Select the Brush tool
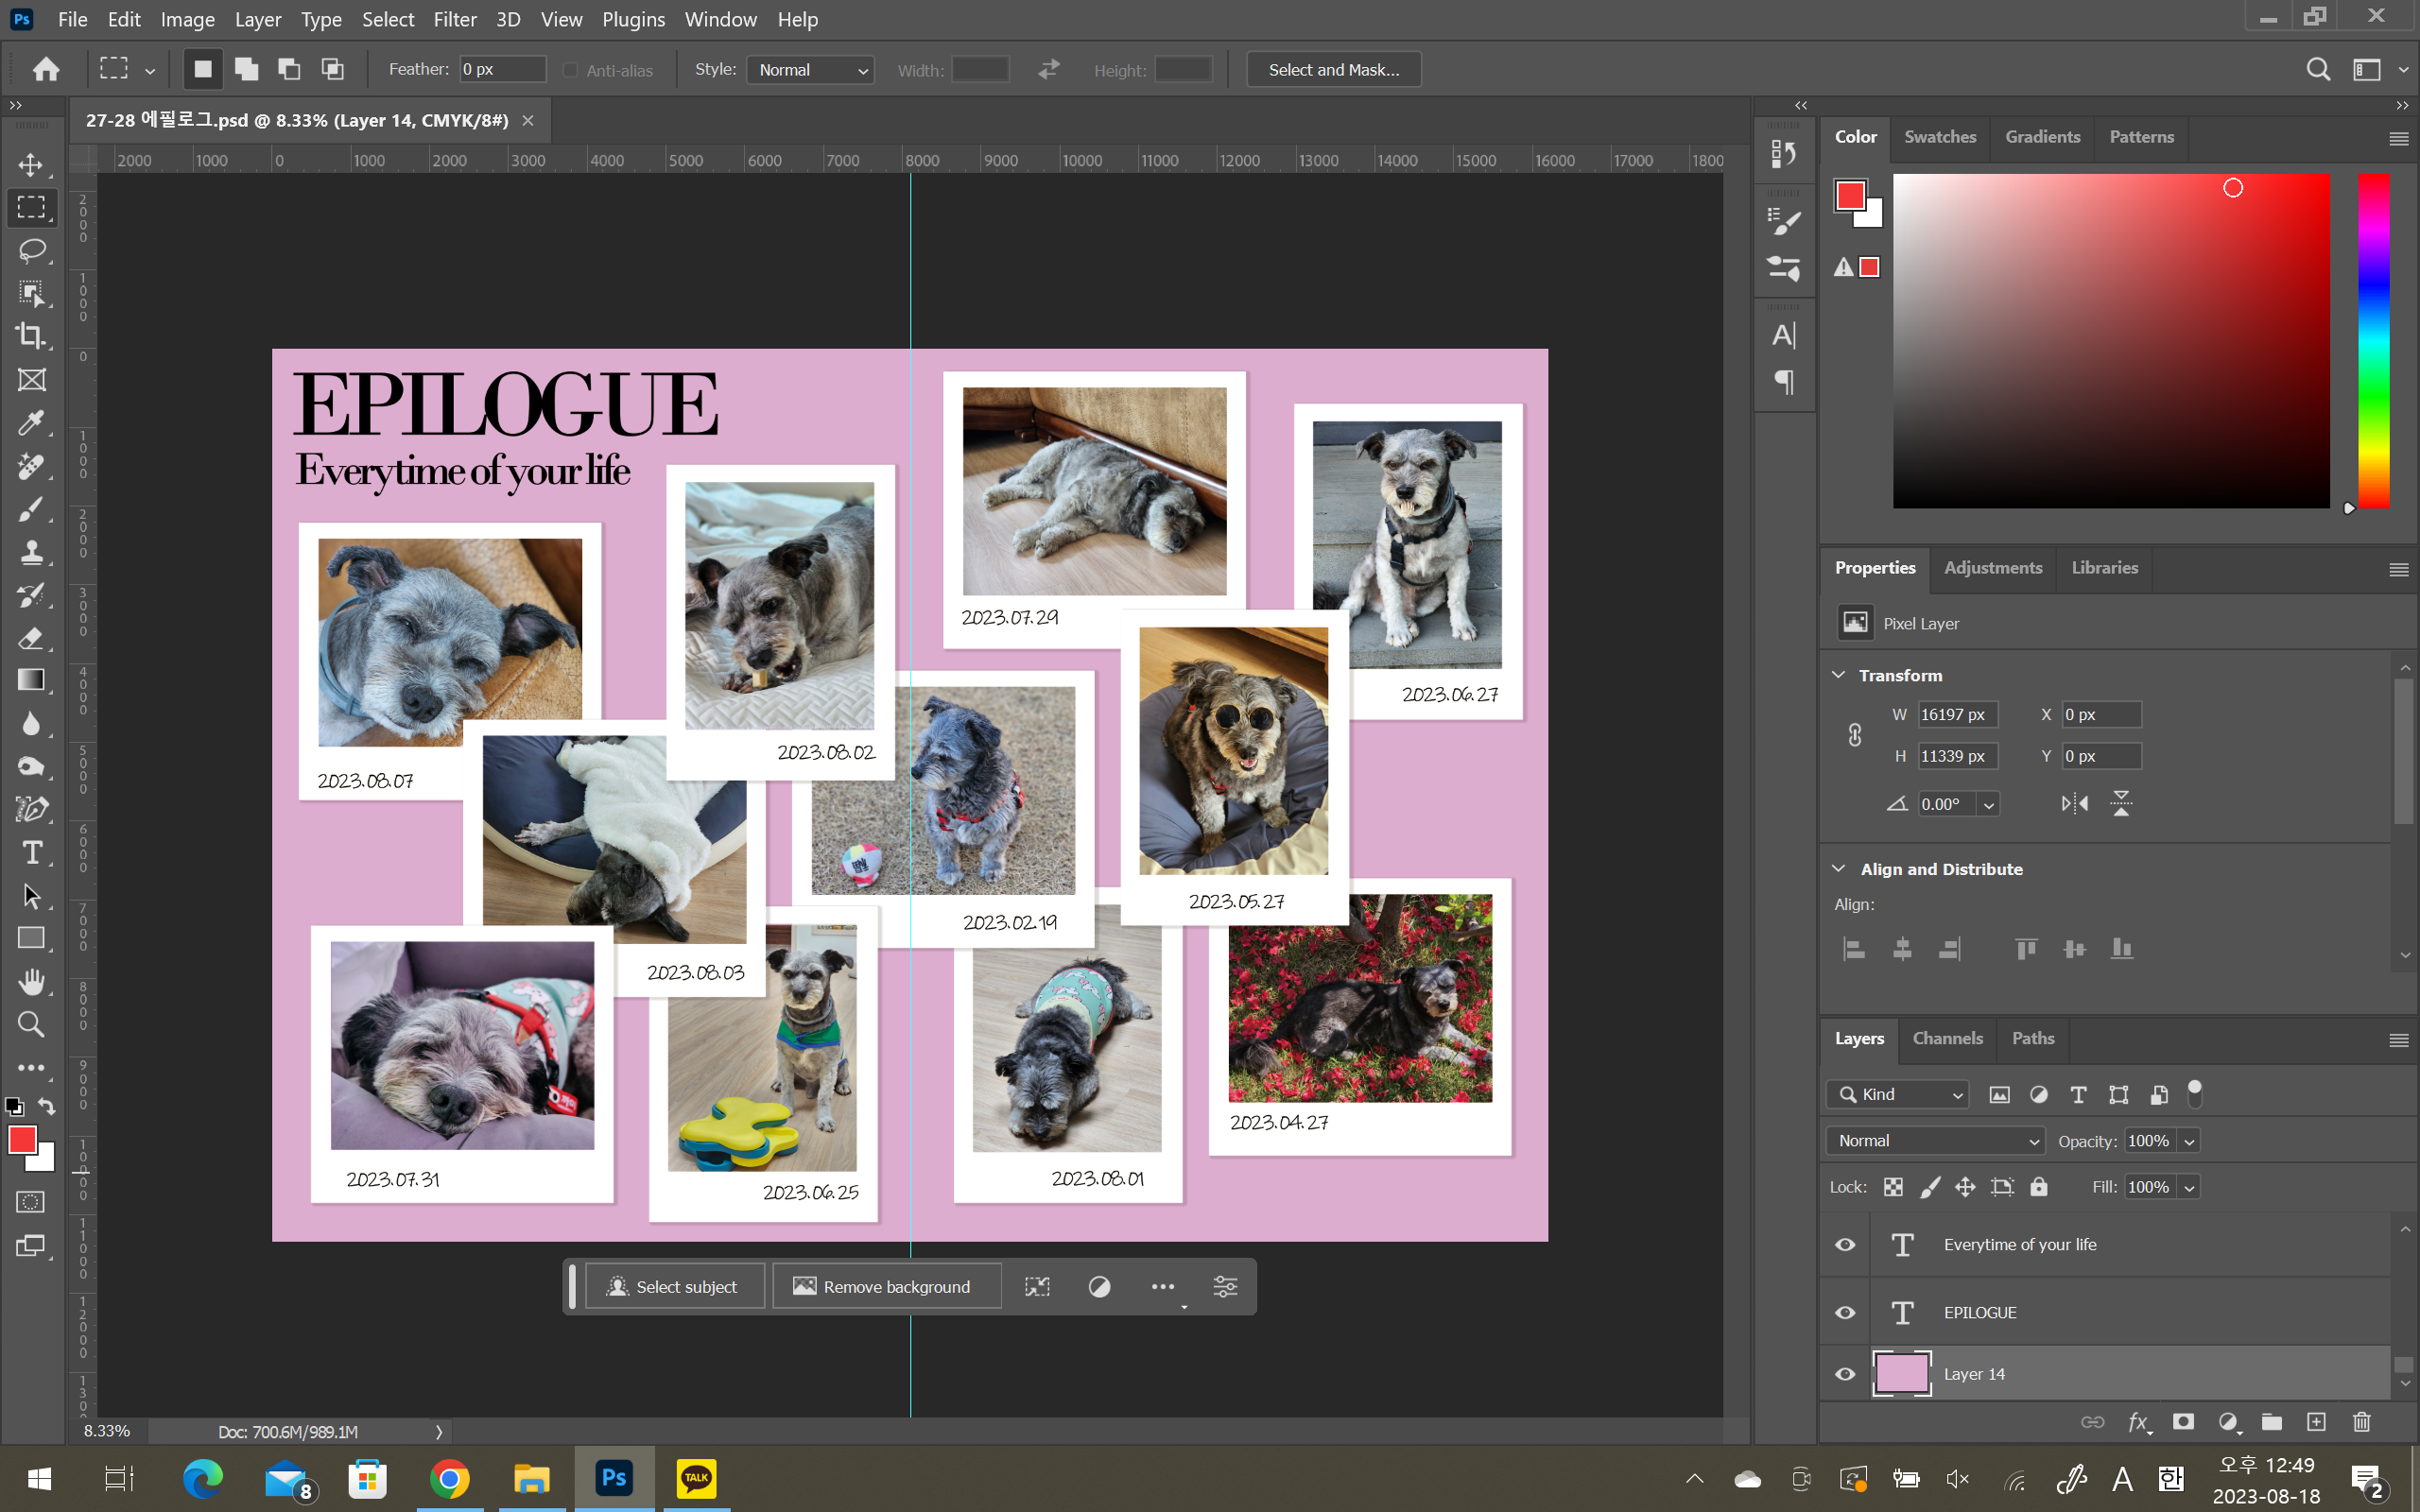2420x1512 pixels. click(x=31, y=509)
